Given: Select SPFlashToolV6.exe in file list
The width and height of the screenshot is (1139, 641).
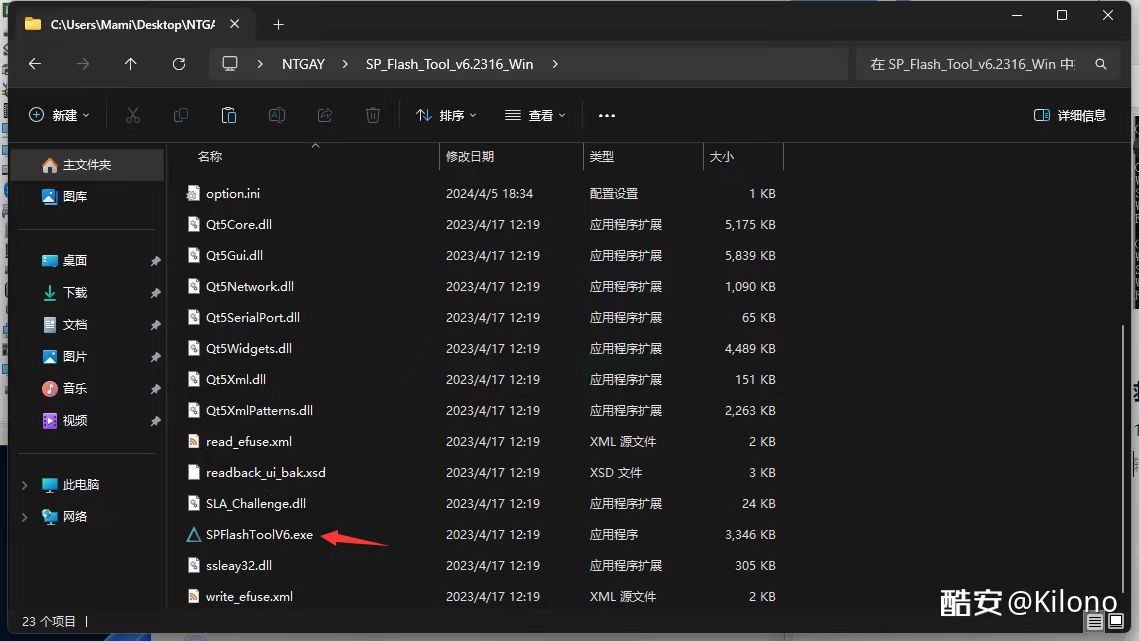Looking at the screenshot, I should [259, 535].
